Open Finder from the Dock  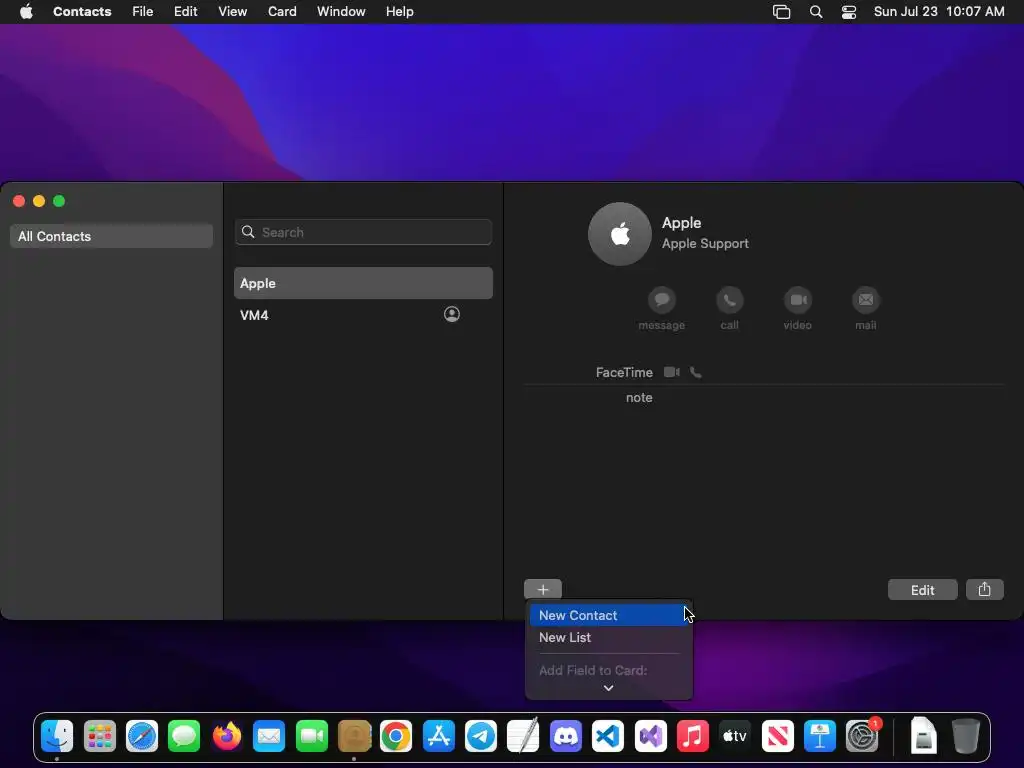point(57,736)
